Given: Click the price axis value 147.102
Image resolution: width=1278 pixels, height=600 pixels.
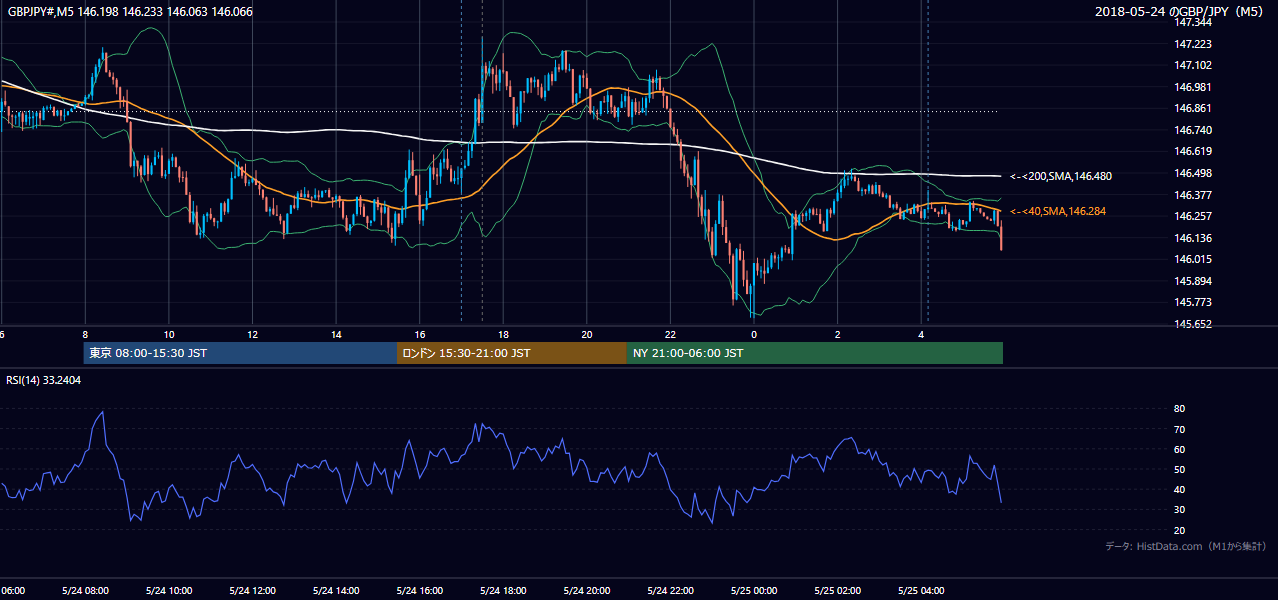Looking at the screenshot, I should point(1193,65).
